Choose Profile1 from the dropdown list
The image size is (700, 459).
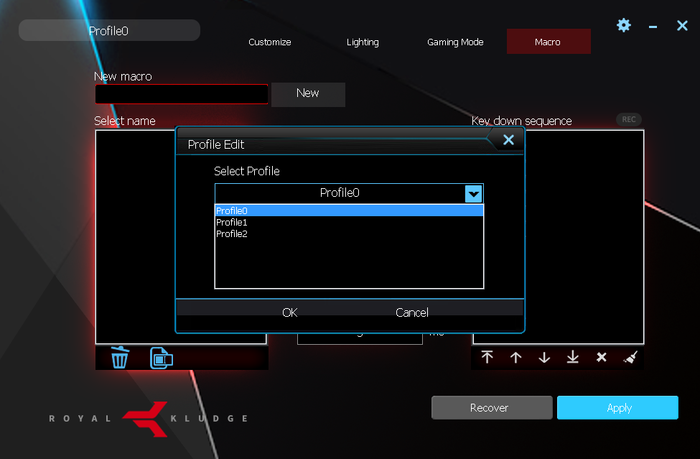(232, 222)
